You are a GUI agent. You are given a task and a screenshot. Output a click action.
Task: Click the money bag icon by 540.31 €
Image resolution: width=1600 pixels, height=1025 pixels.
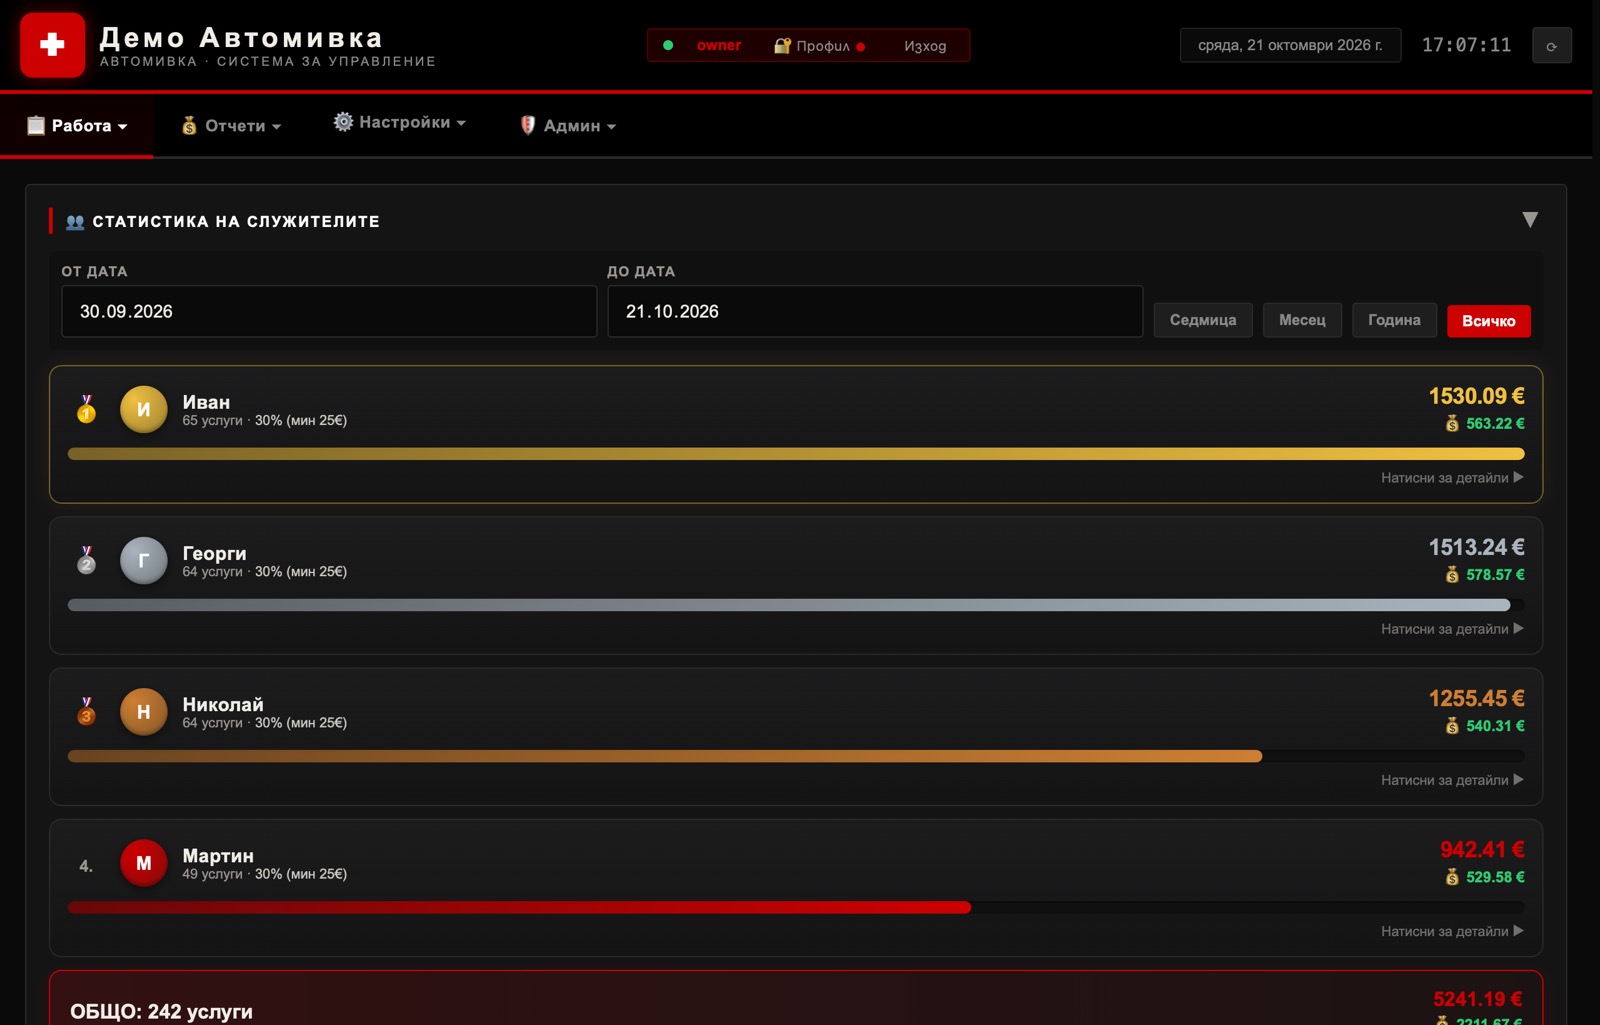1452,726
